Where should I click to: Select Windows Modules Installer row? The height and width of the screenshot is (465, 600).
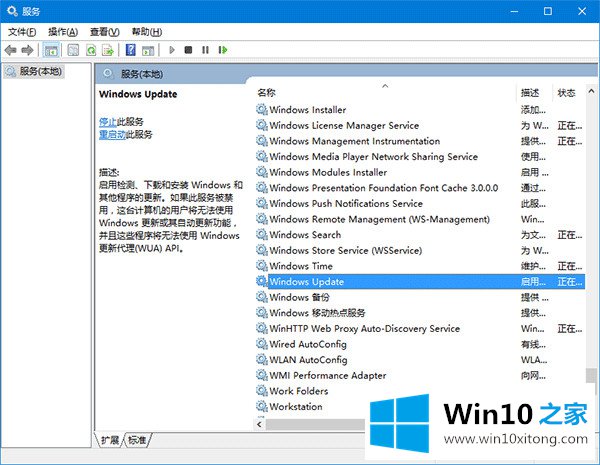420,172
